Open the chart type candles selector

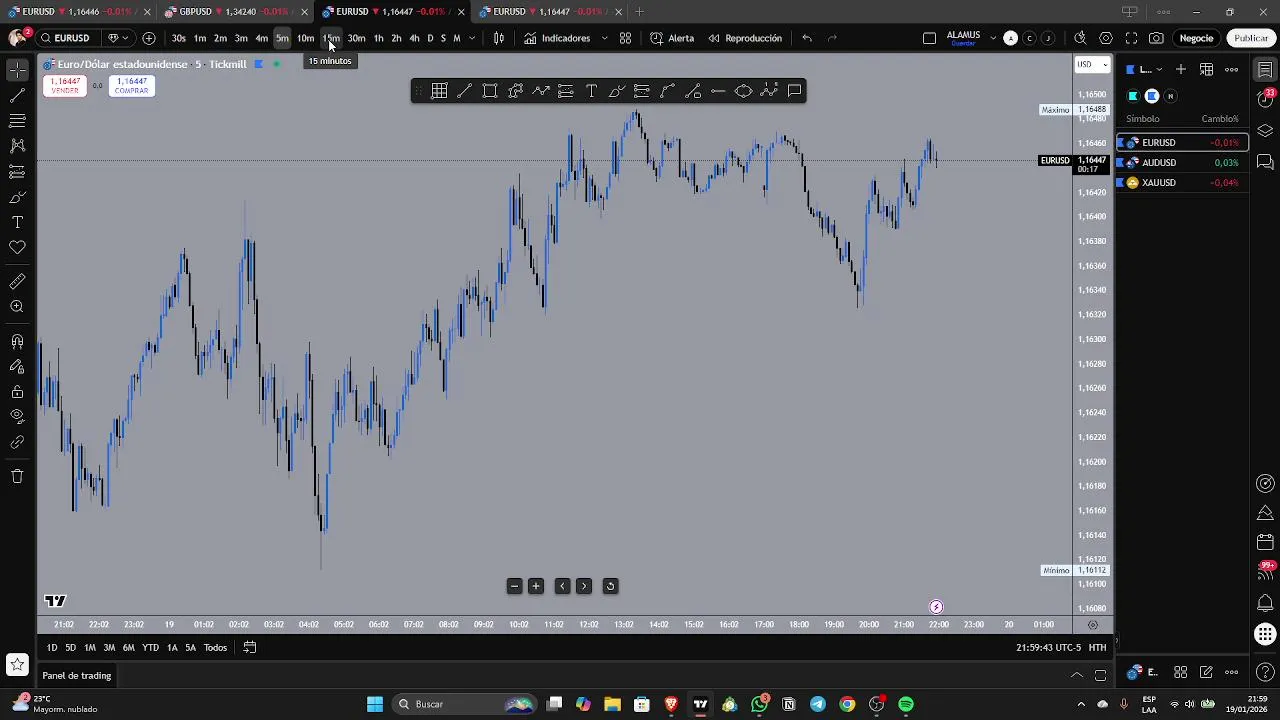(x=499, y=38)
